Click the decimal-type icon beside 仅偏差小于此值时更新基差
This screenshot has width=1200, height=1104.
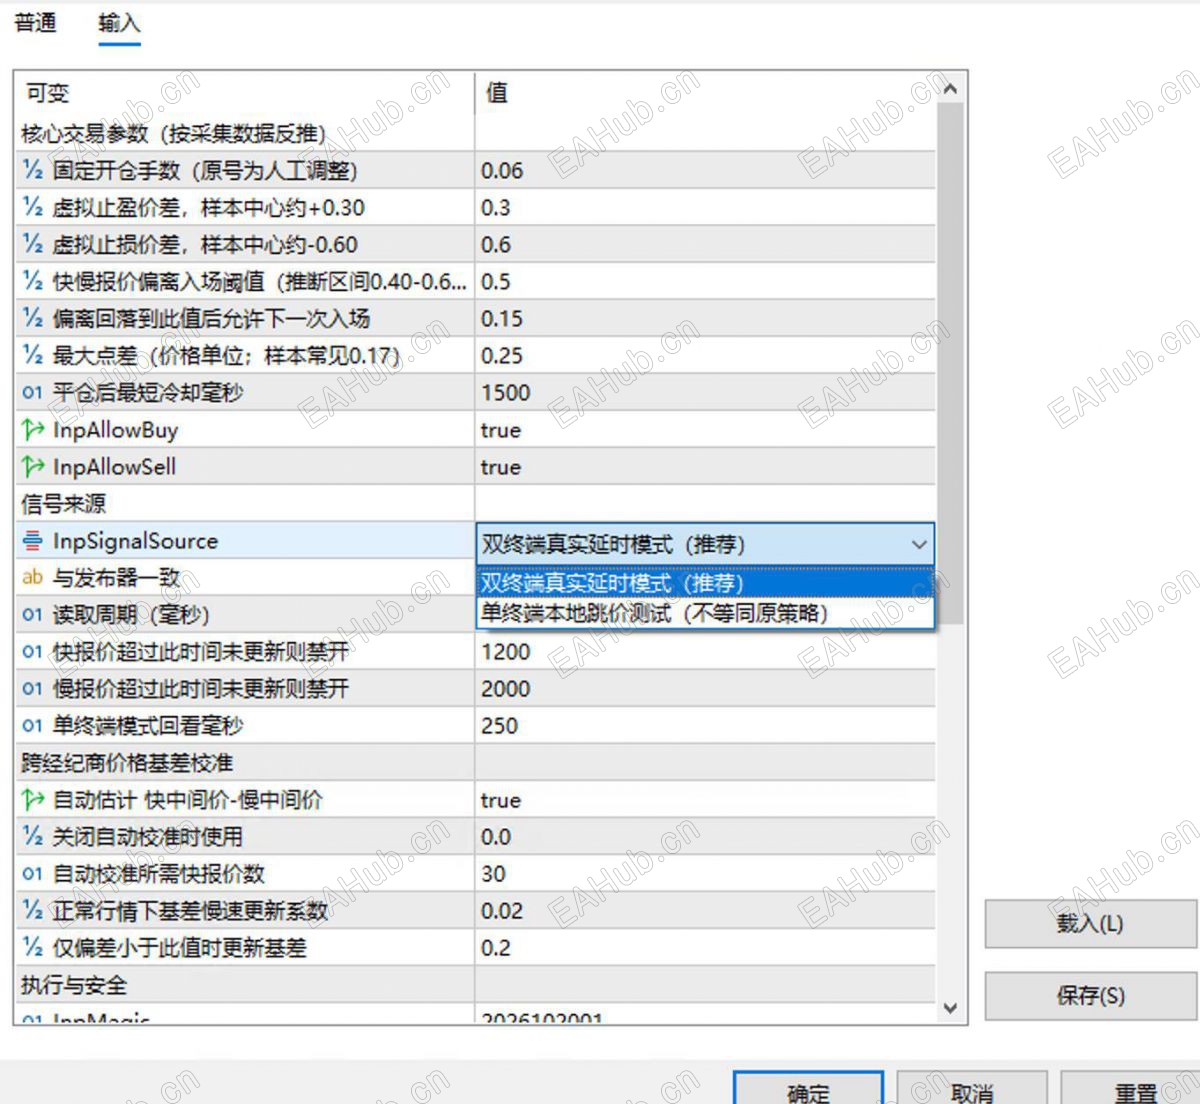pos(32,948)
